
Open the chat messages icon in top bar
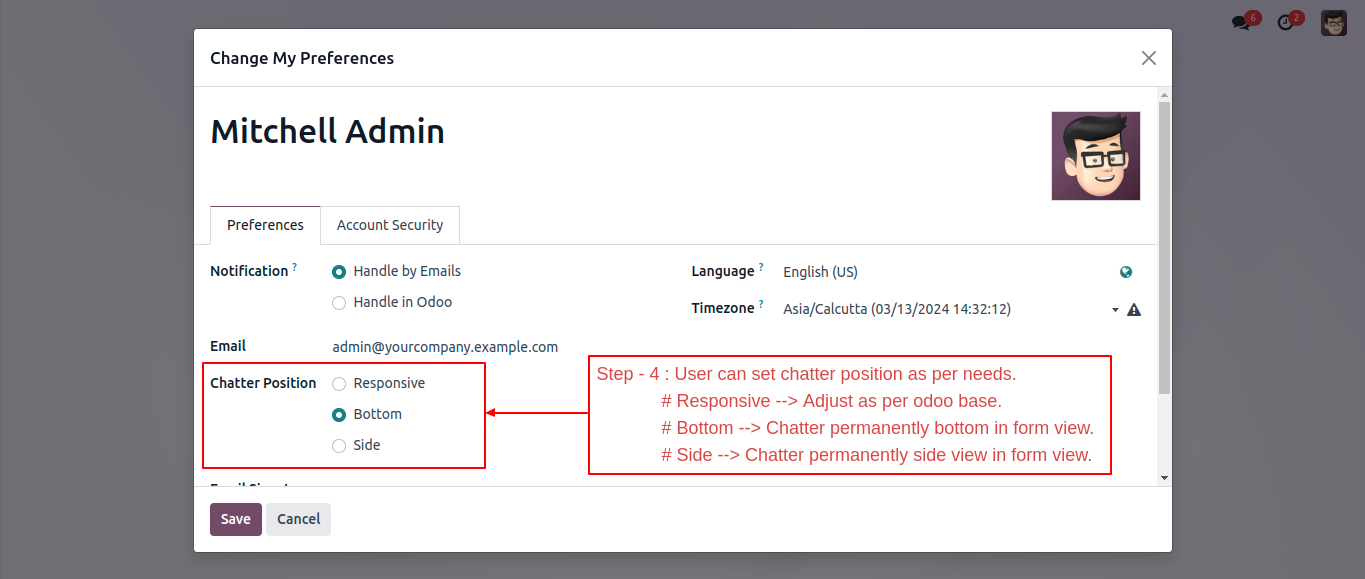(1241, 22)
